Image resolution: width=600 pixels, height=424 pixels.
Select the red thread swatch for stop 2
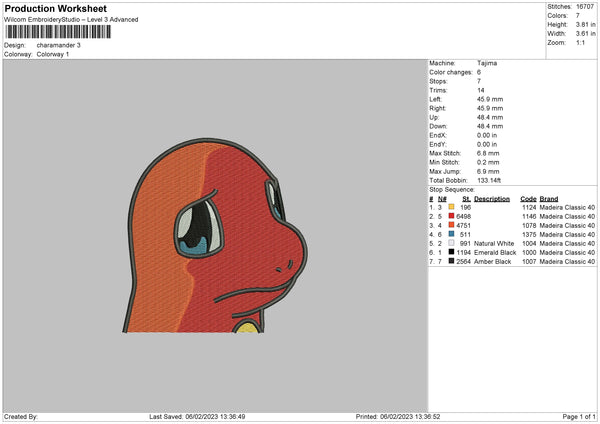[450, 216]
